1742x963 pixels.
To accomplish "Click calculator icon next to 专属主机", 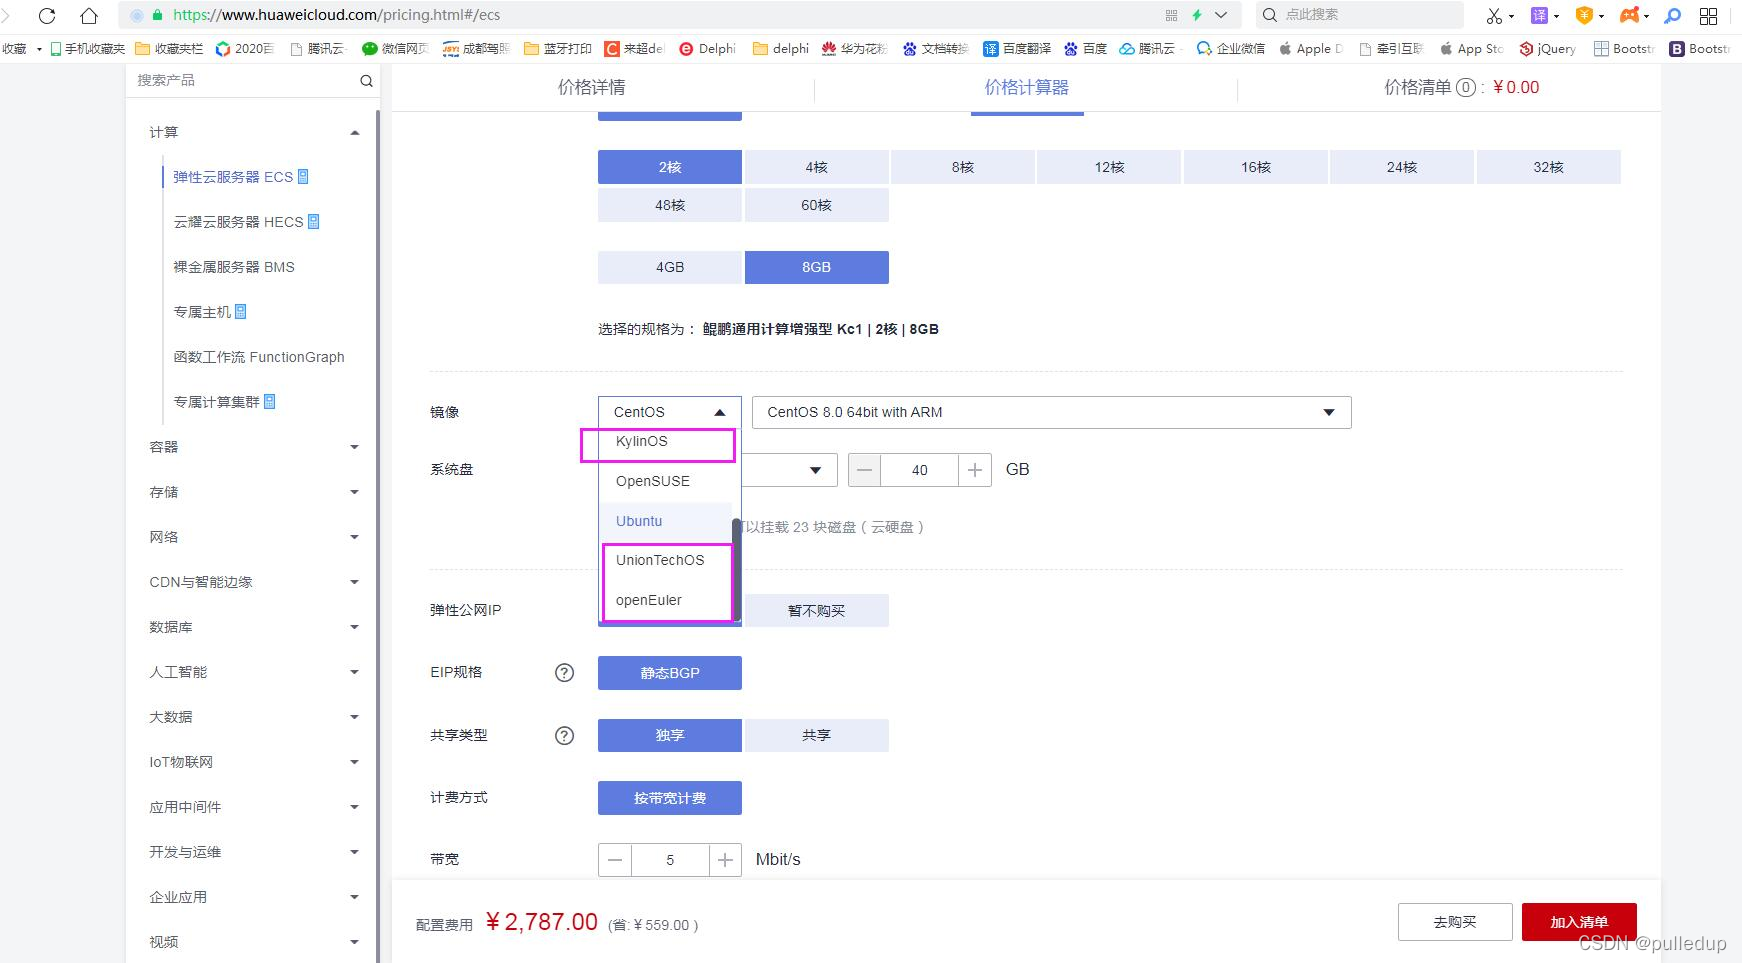I will point(240,312).
